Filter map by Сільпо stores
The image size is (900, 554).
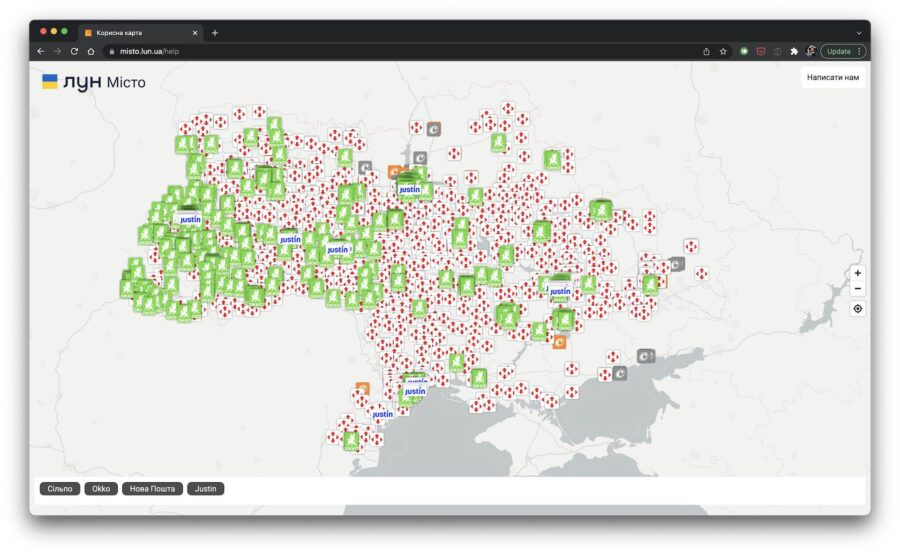[60, 489]
